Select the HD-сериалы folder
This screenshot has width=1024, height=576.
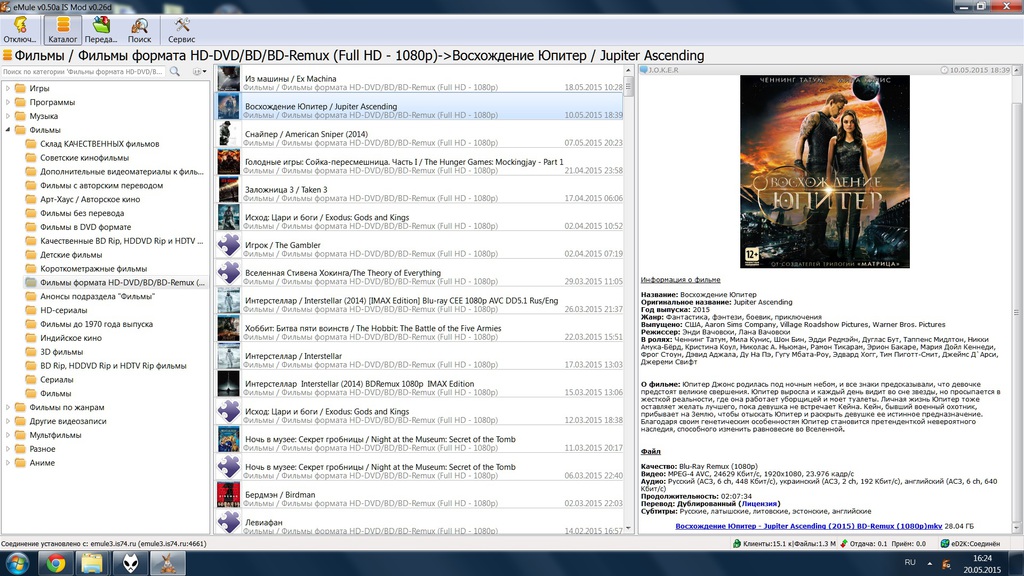click(63, 310)
